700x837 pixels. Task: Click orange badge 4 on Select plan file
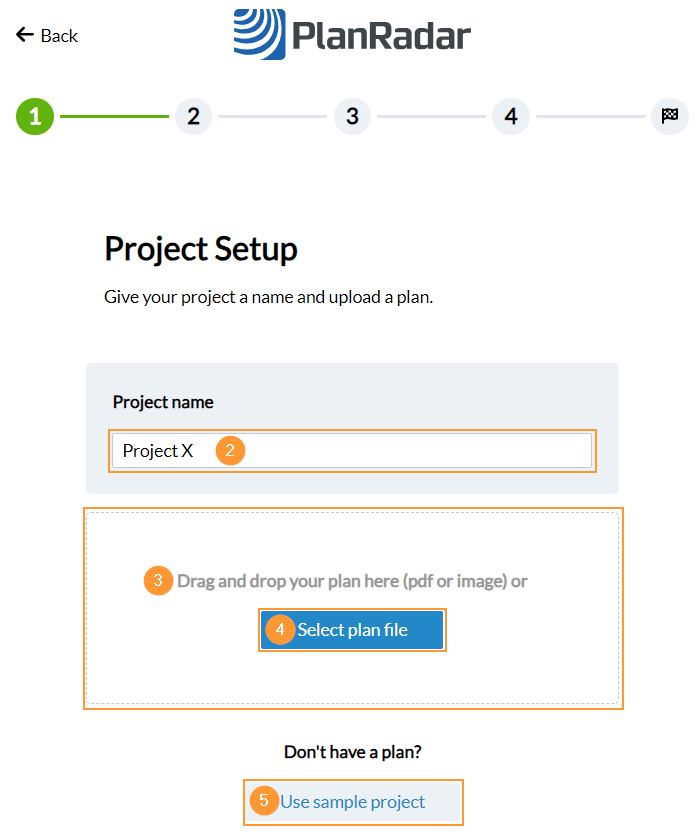(280, 631)
